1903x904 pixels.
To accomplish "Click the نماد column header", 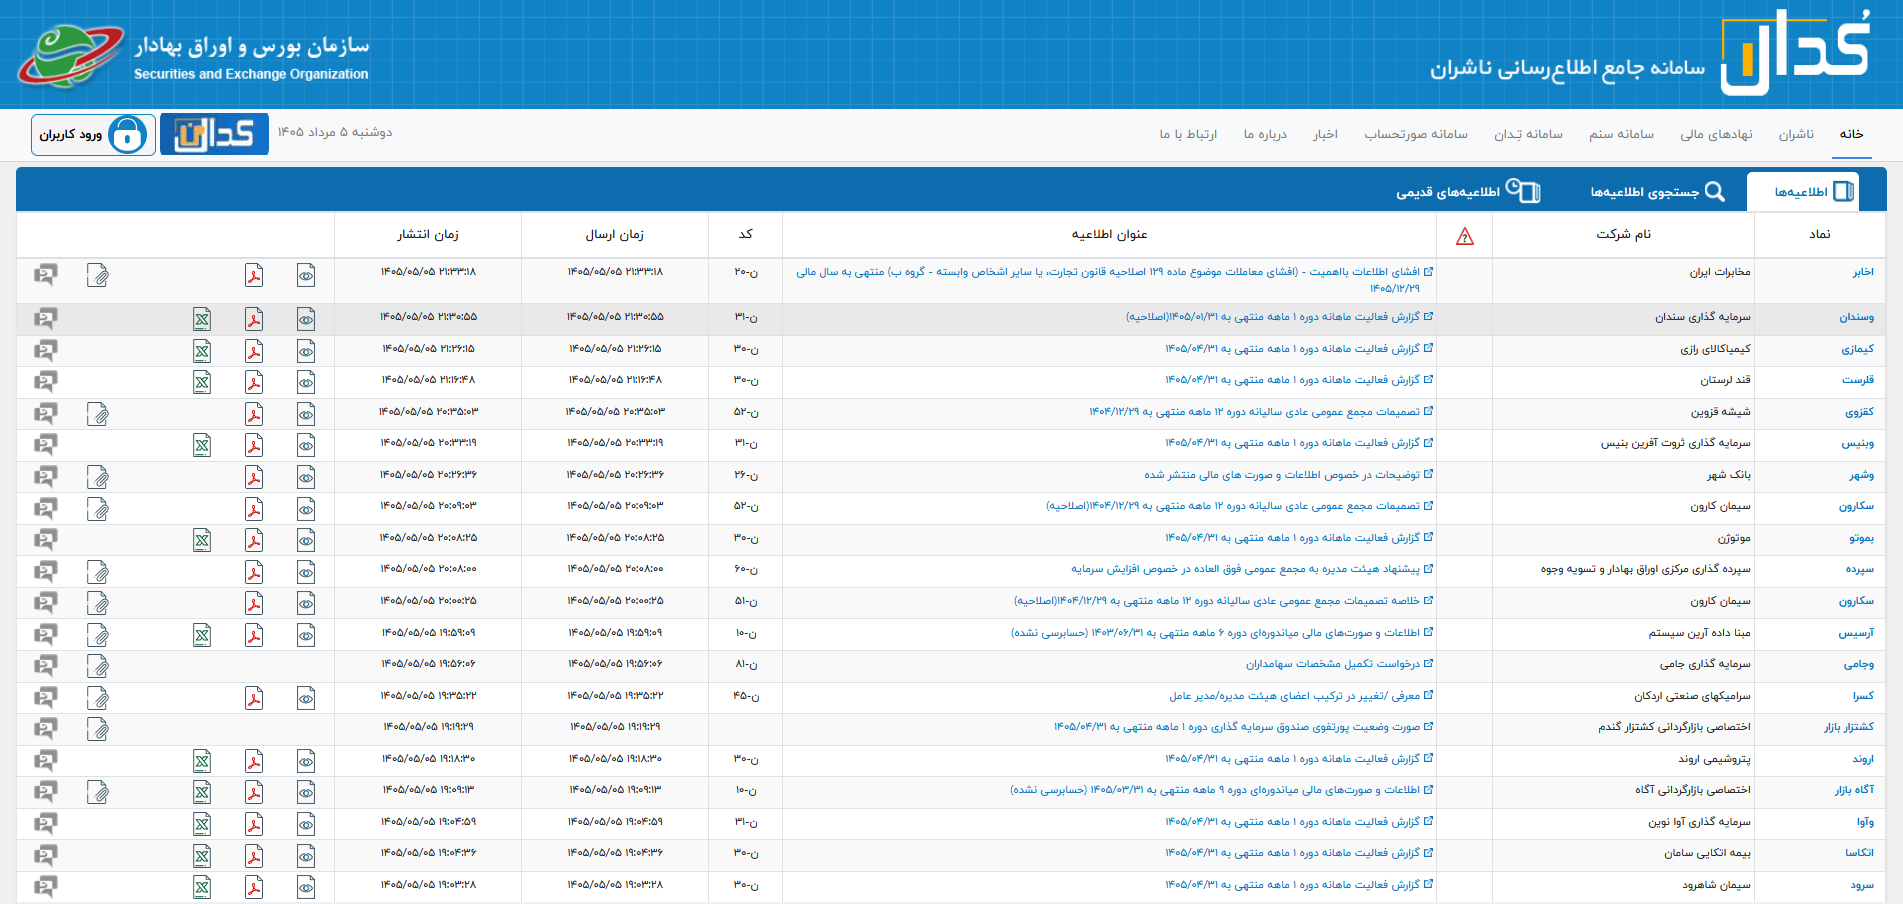I will coord(1820,234).
